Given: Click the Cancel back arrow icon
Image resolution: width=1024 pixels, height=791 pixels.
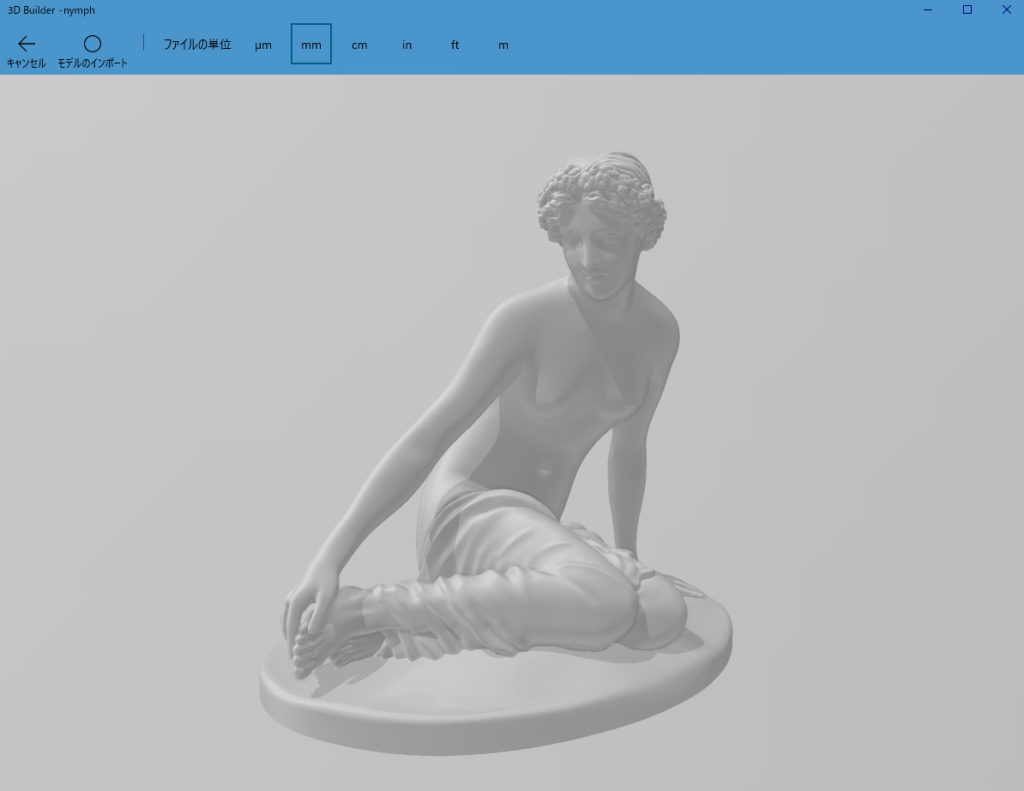Looking at the screenshot, I should (26, 43).
